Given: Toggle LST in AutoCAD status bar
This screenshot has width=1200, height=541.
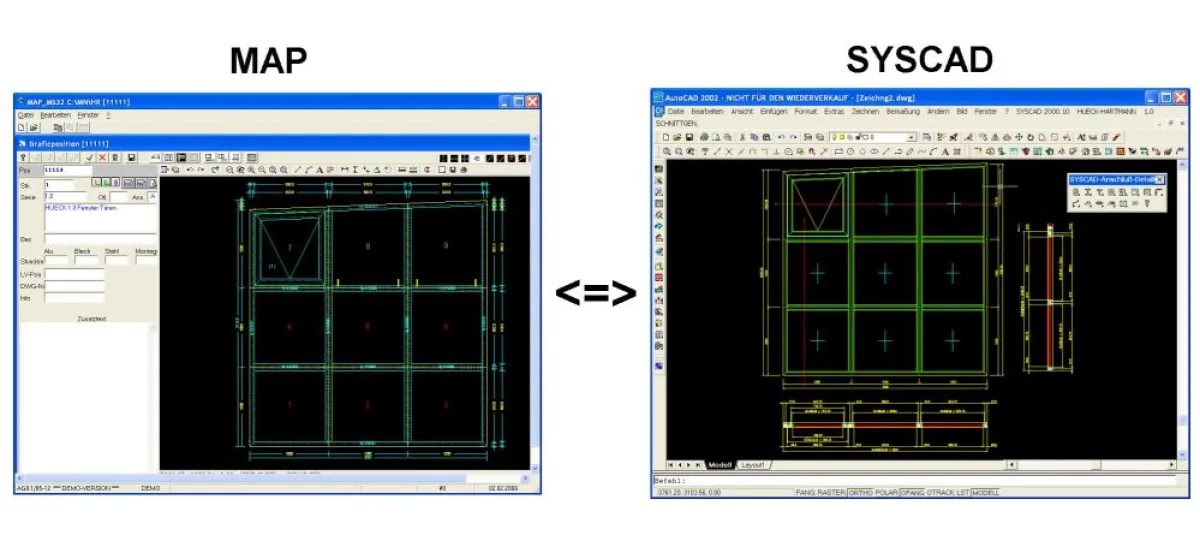Looking at the screenshot, I should [x=963, y=492].
